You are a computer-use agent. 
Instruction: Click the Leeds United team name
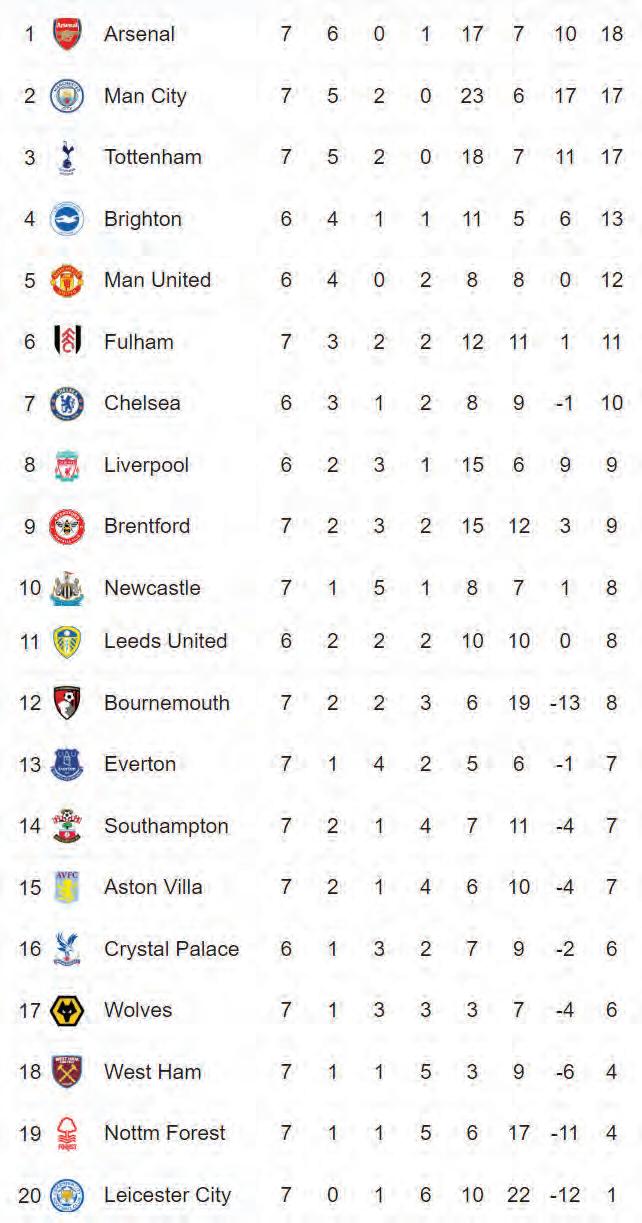165,641
